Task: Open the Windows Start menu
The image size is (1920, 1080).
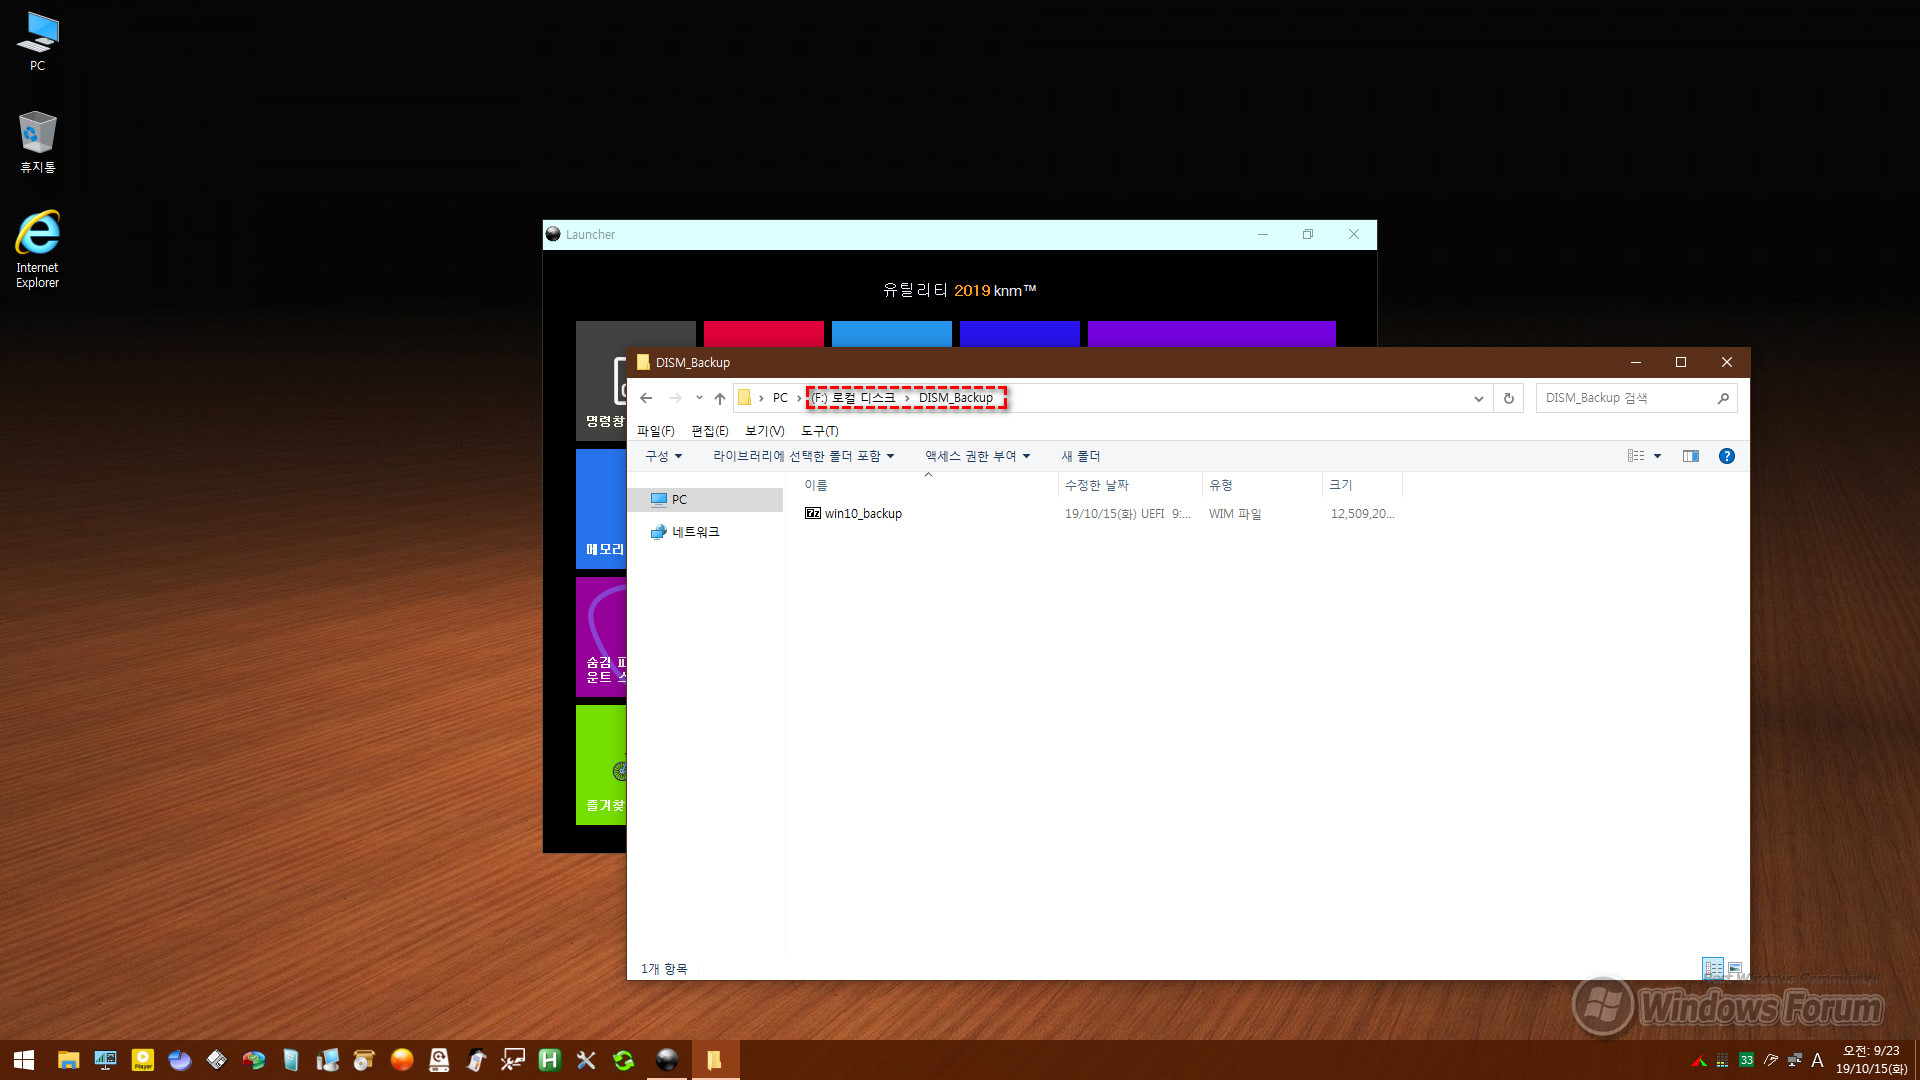Action: 24,1060
